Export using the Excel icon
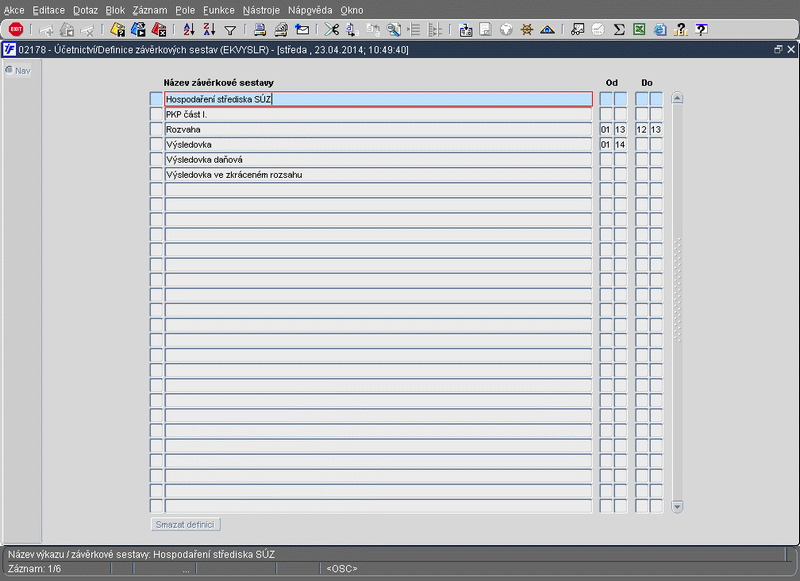 (x=639, y=30)
